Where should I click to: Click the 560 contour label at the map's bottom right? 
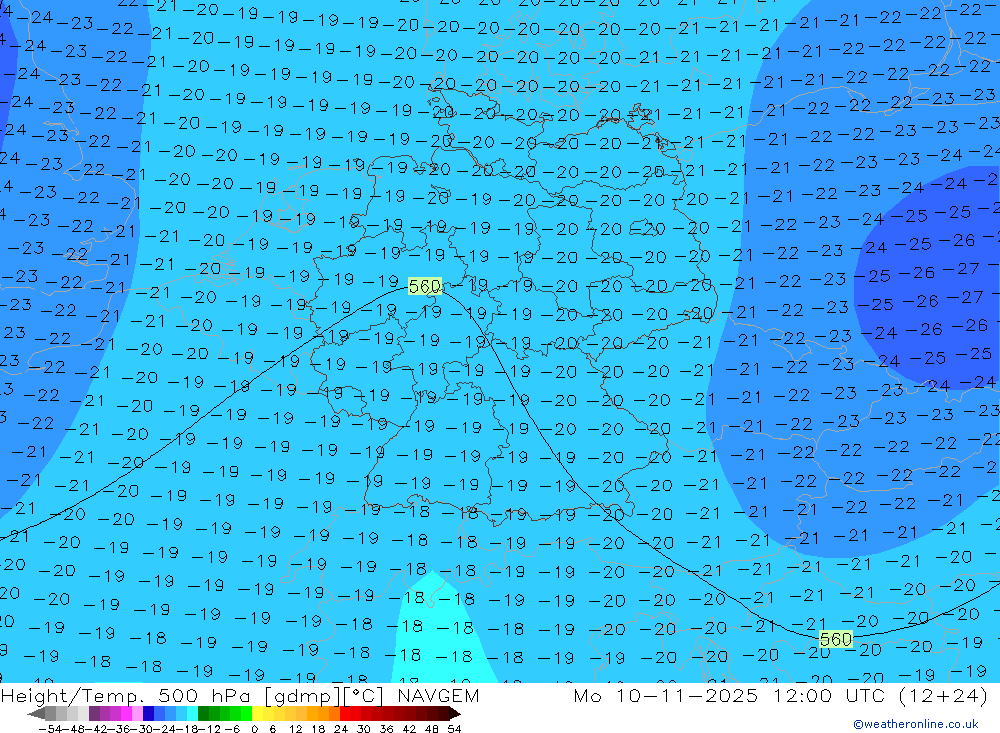pyautogui.click(x=835, y=639)
